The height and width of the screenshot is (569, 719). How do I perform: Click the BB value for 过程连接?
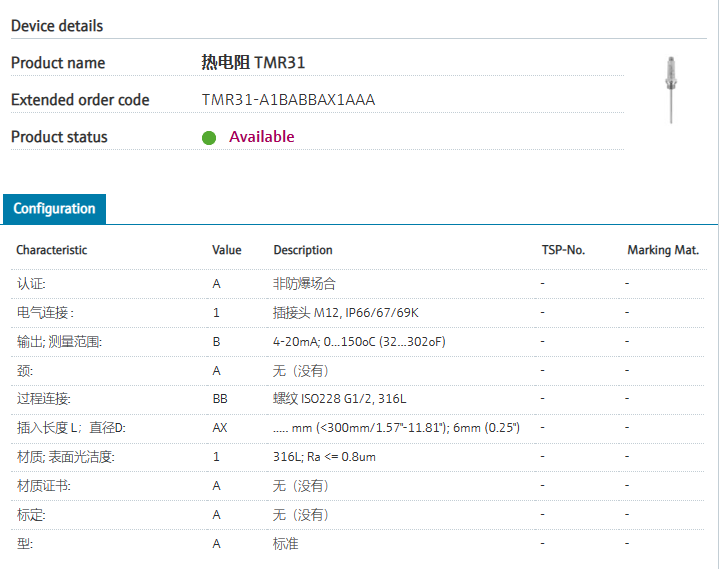click(x=220, y=399)
